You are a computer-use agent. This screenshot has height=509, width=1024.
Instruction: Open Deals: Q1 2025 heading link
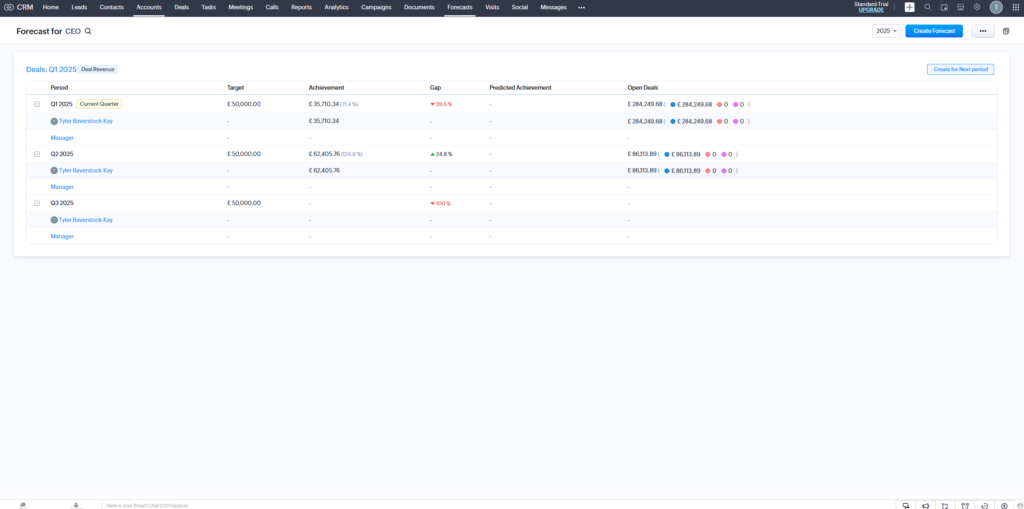point(51,69)
